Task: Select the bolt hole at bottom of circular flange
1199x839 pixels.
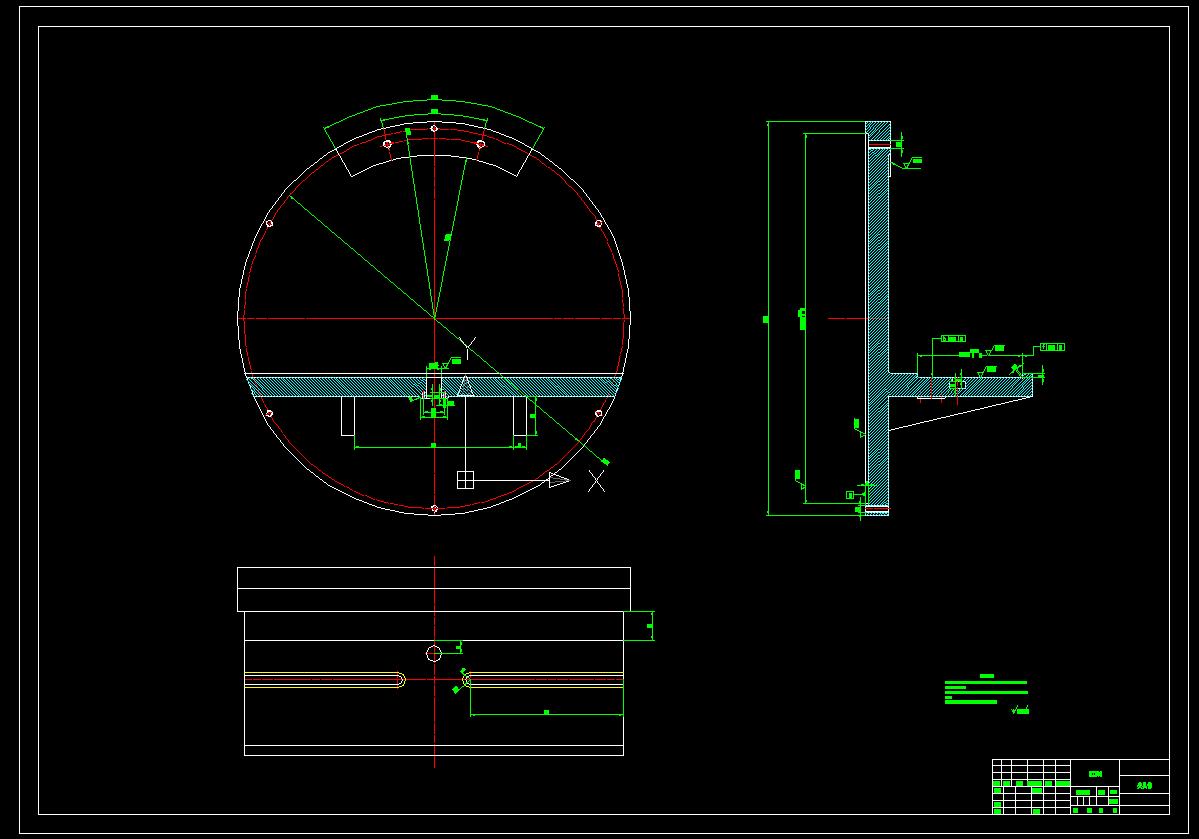Action: 434,509
